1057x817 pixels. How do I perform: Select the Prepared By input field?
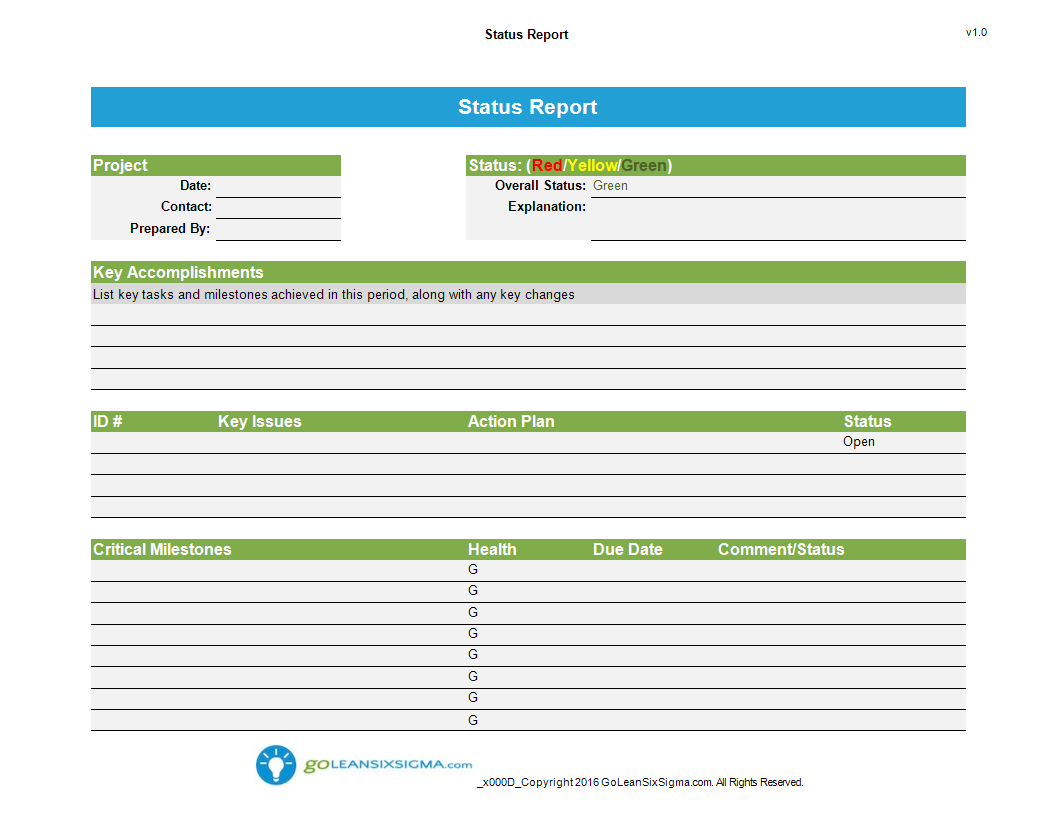pyautogui.click(x=278, y=229)
